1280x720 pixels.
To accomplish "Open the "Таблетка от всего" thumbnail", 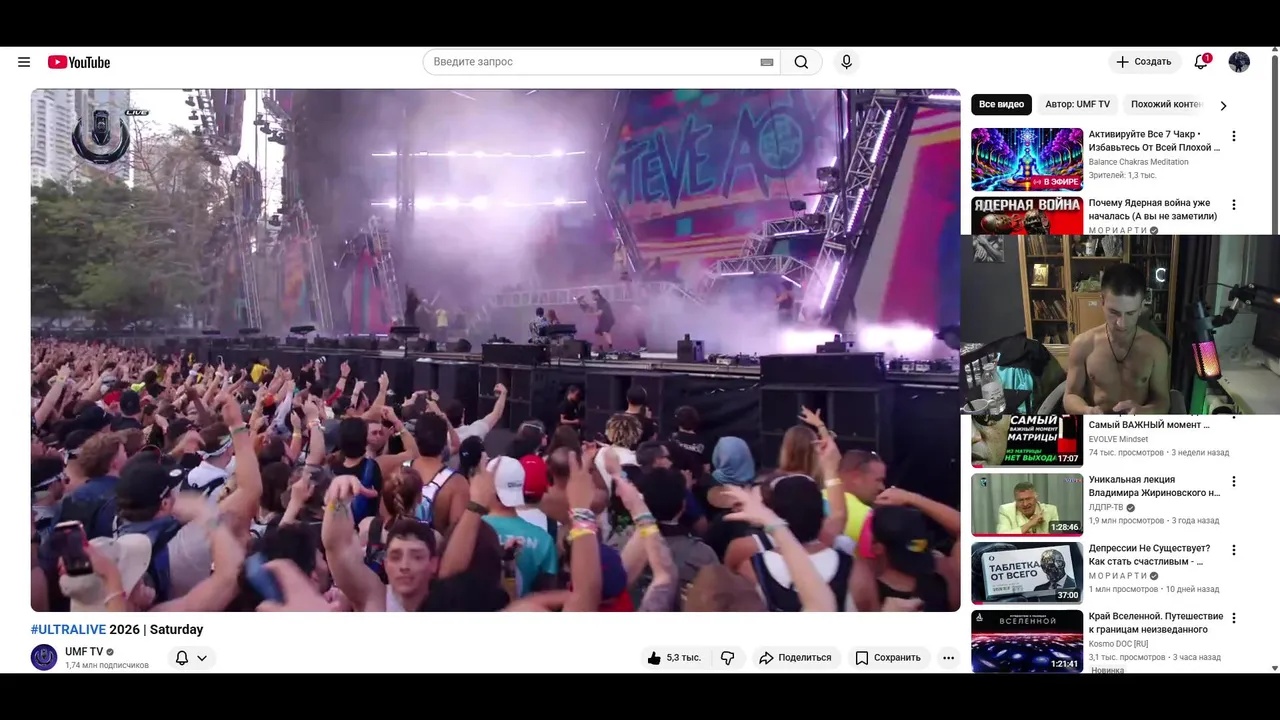I will (x=1027, y=573).
